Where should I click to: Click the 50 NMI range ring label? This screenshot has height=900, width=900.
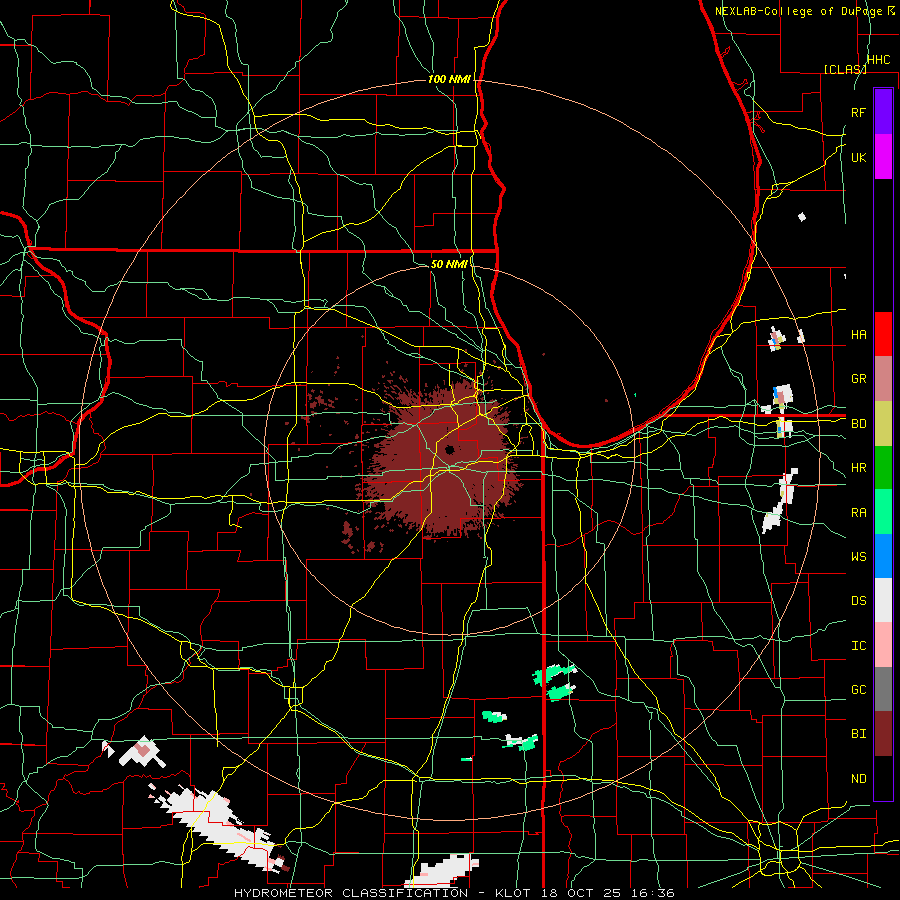(449, 264)
